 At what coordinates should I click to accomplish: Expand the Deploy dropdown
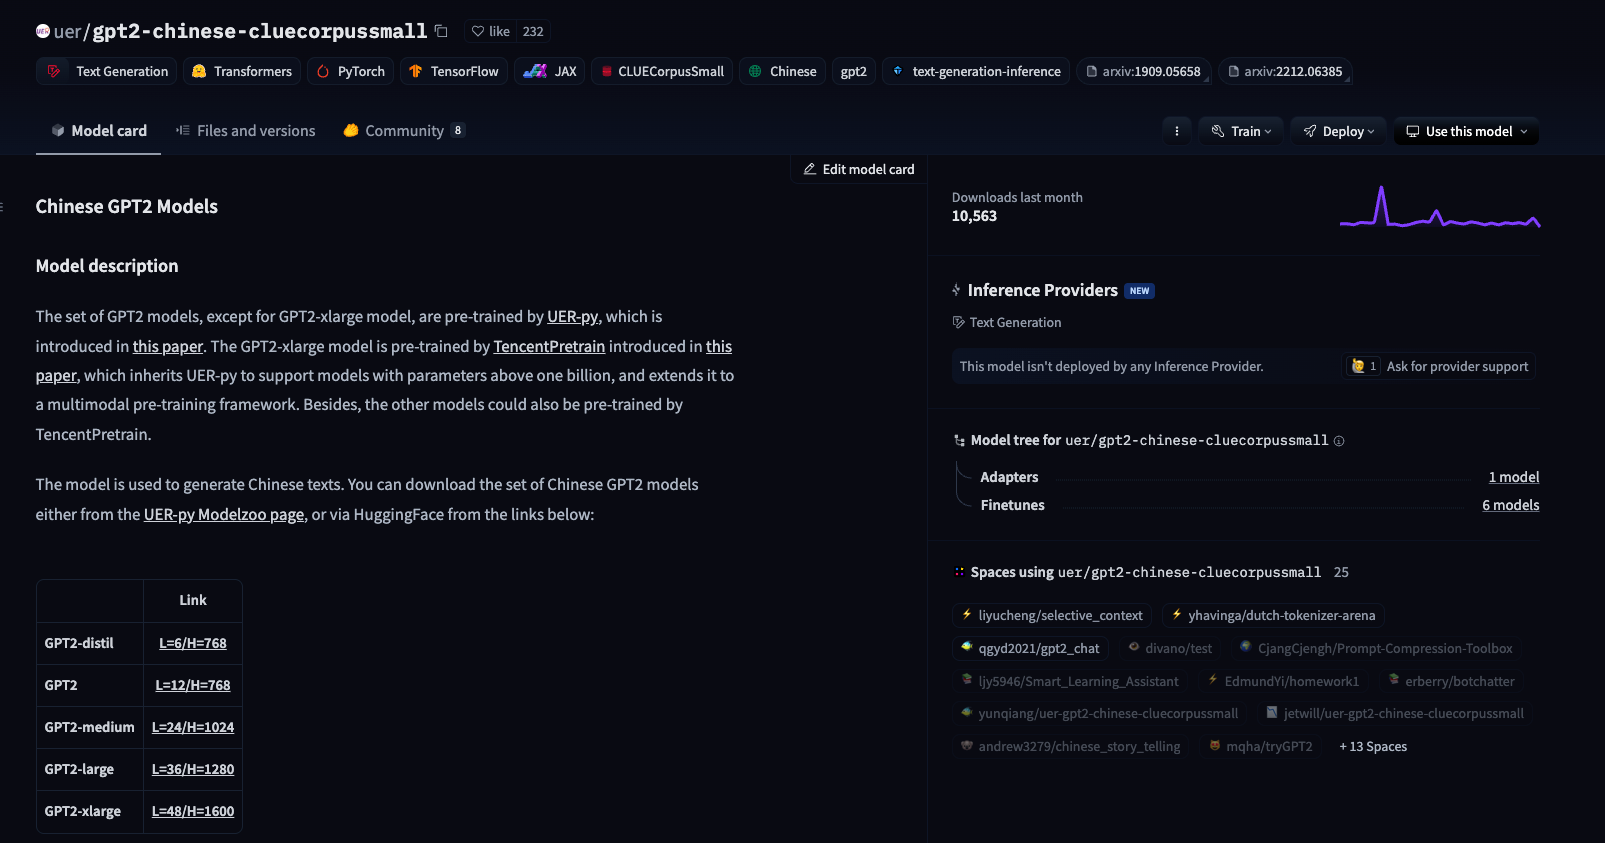(x=1338, y=131)
